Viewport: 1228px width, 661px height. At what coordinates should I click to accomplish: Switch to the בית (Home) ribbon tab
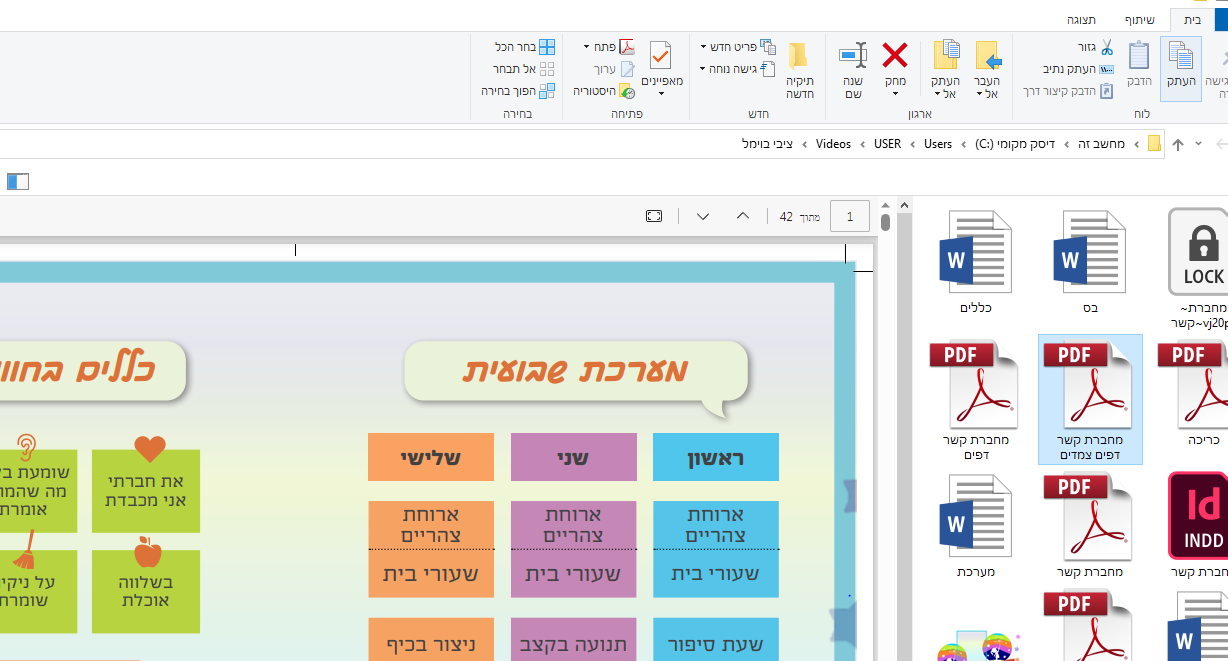(x=1192, y=19)
